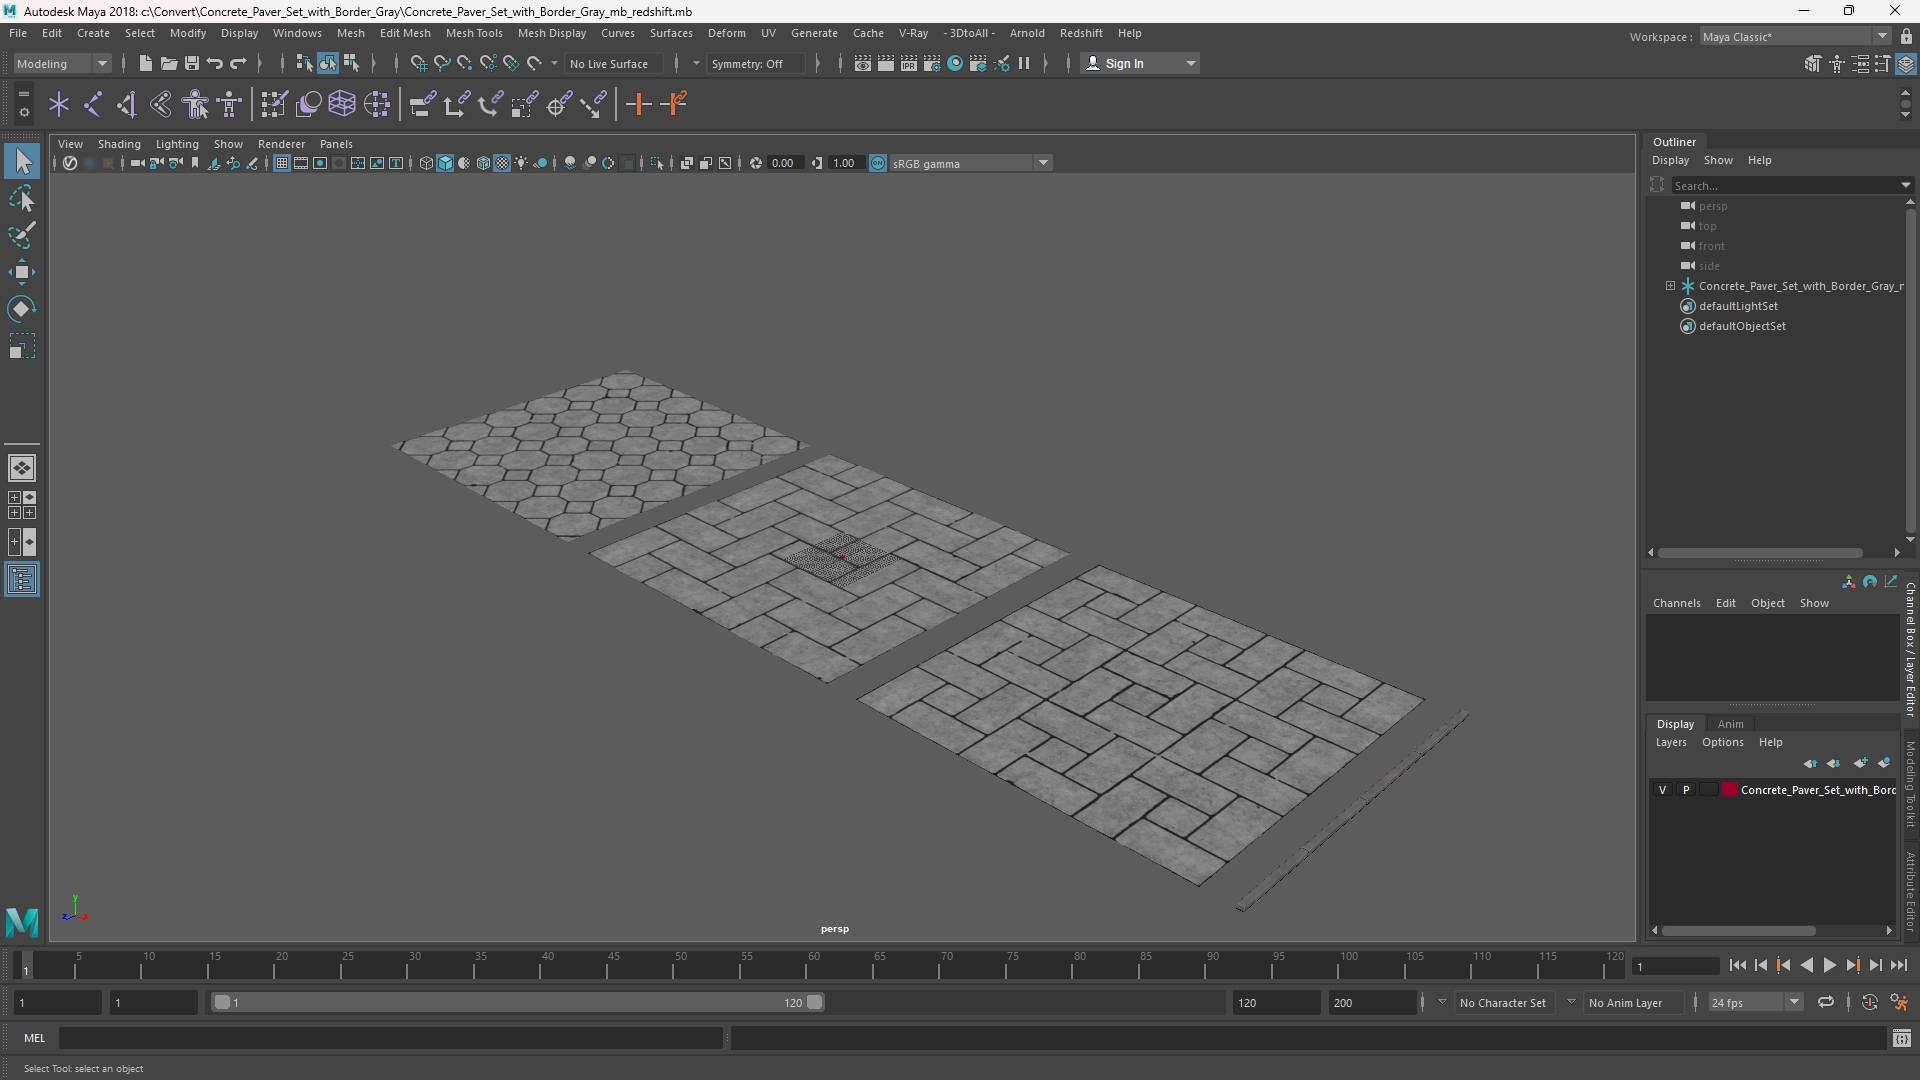
Task: Switch to the four-view layout icon
Action: (22, 505)
